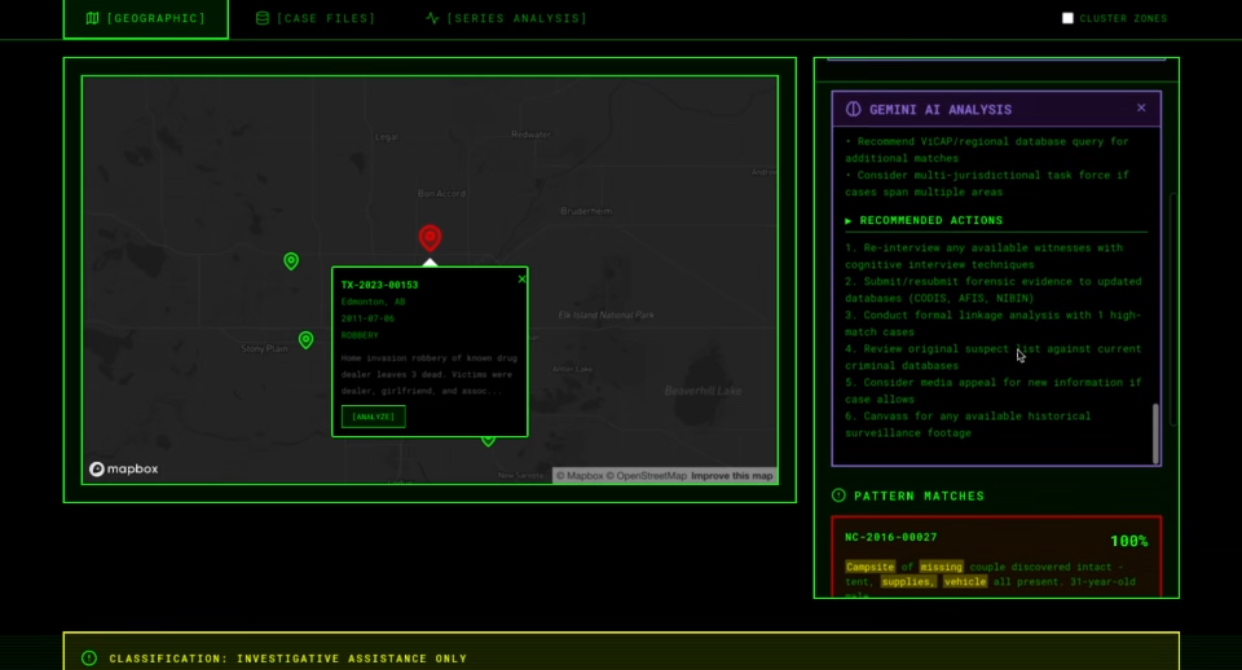Viewport: 1242px width, 670px height.
Task: Select the red map pin
Action: pyautogui.click(x=430, y=238)
